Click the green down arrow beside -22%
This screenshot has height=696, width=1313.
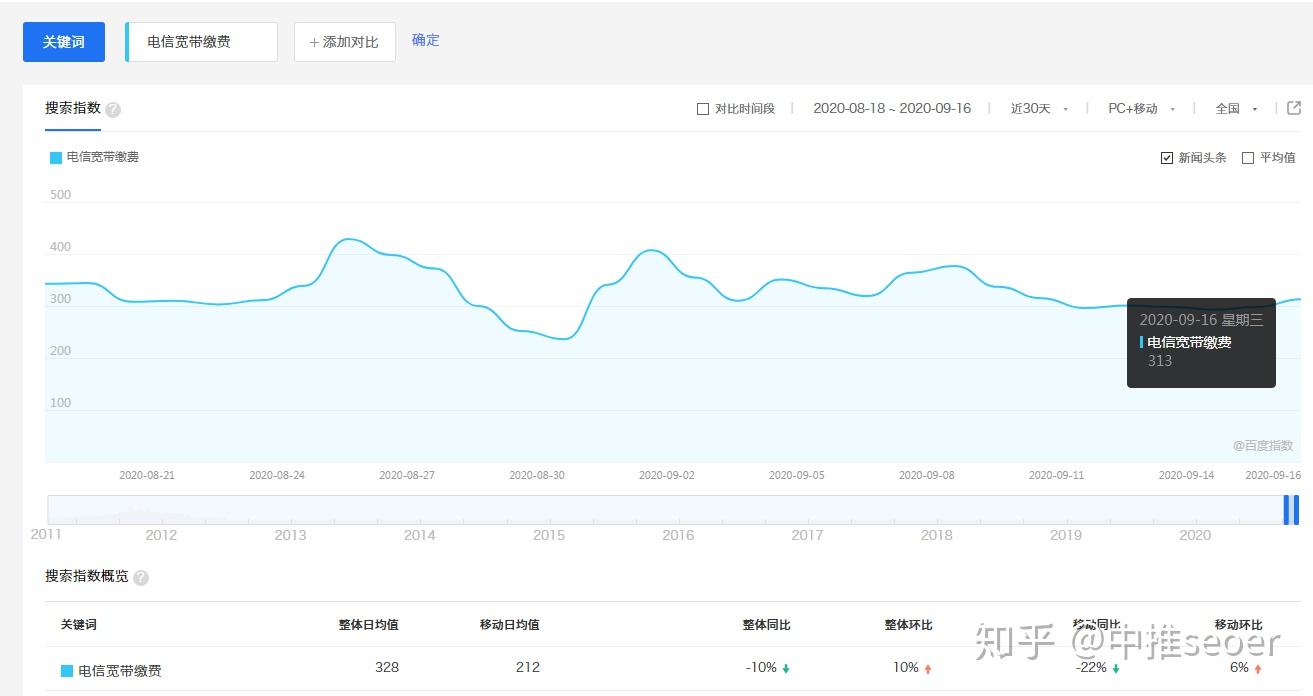click(x=1116, y=669)
